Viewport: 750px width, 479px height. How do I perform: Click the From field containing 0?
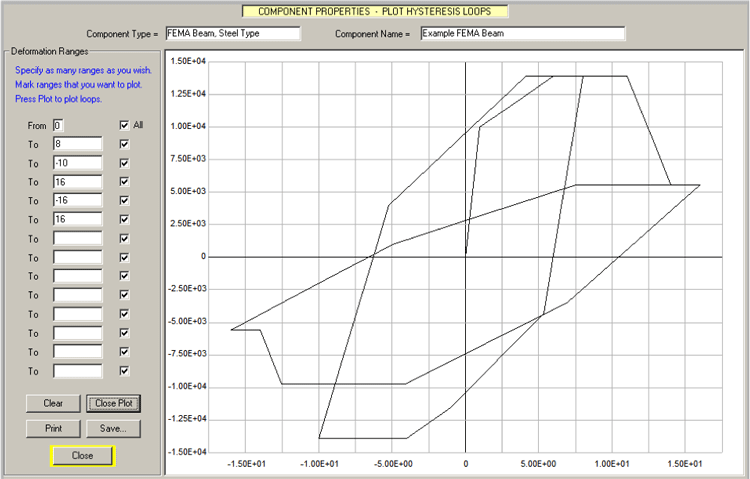(58, 125)
